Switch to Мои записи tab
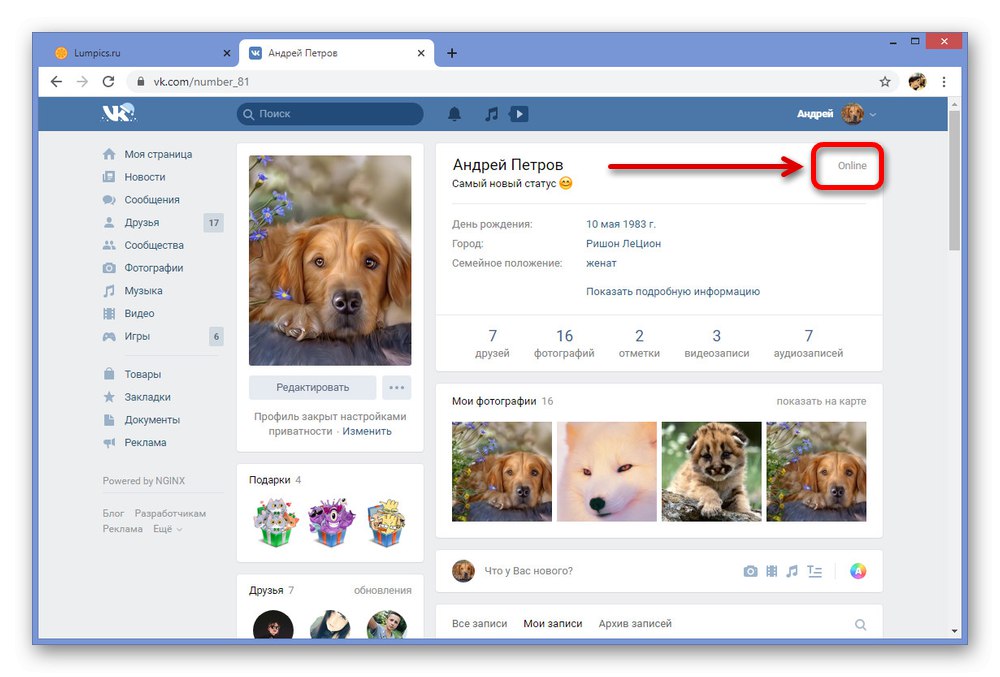Viewport: 1000px width, 677px height. [552, 623]
